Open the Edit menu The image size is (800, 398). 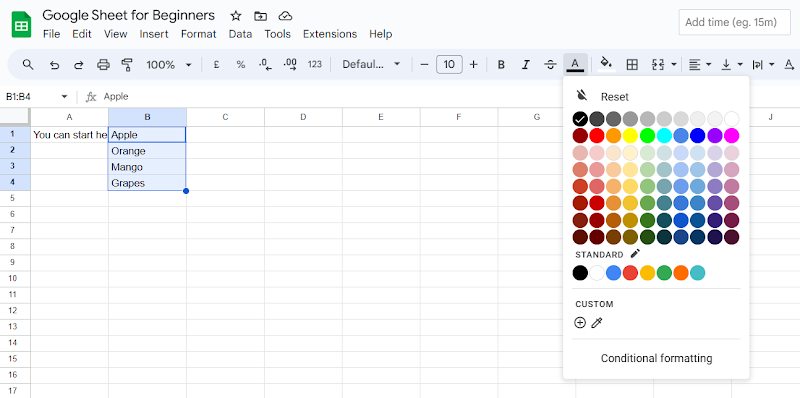(x=82, y=34)
